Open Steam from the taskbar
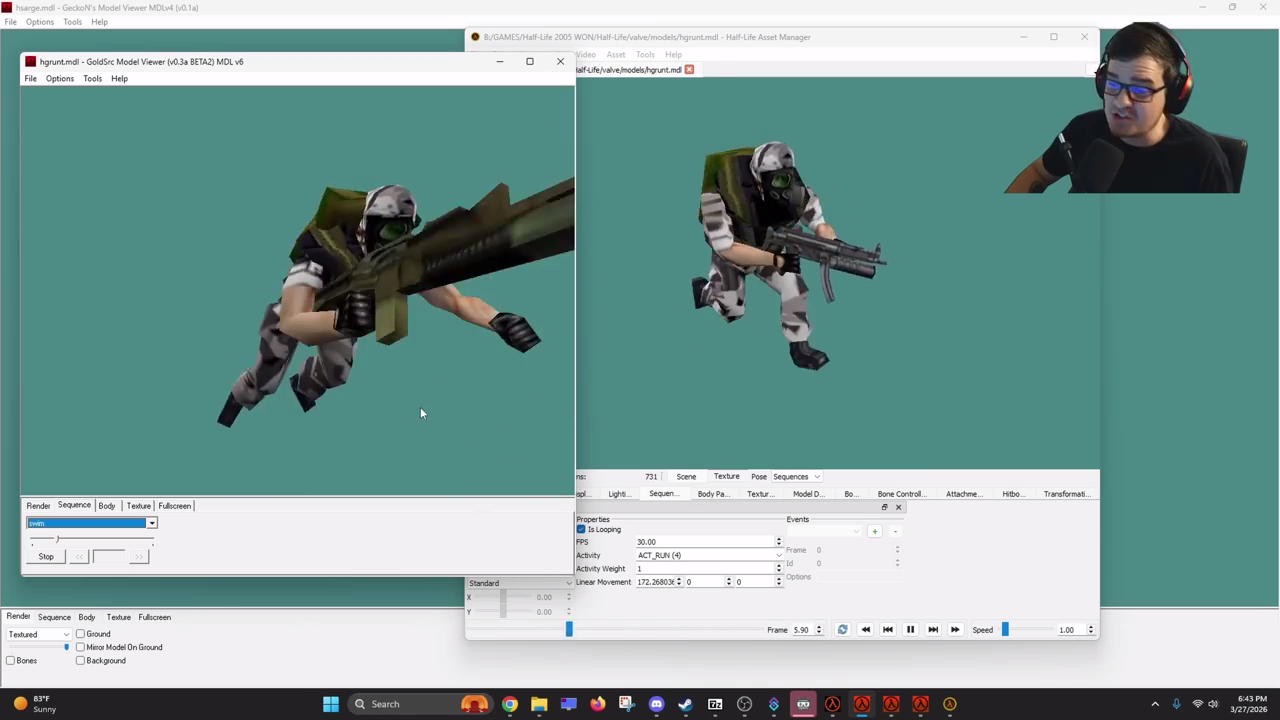1280x720 pixels. coord(685,704)
